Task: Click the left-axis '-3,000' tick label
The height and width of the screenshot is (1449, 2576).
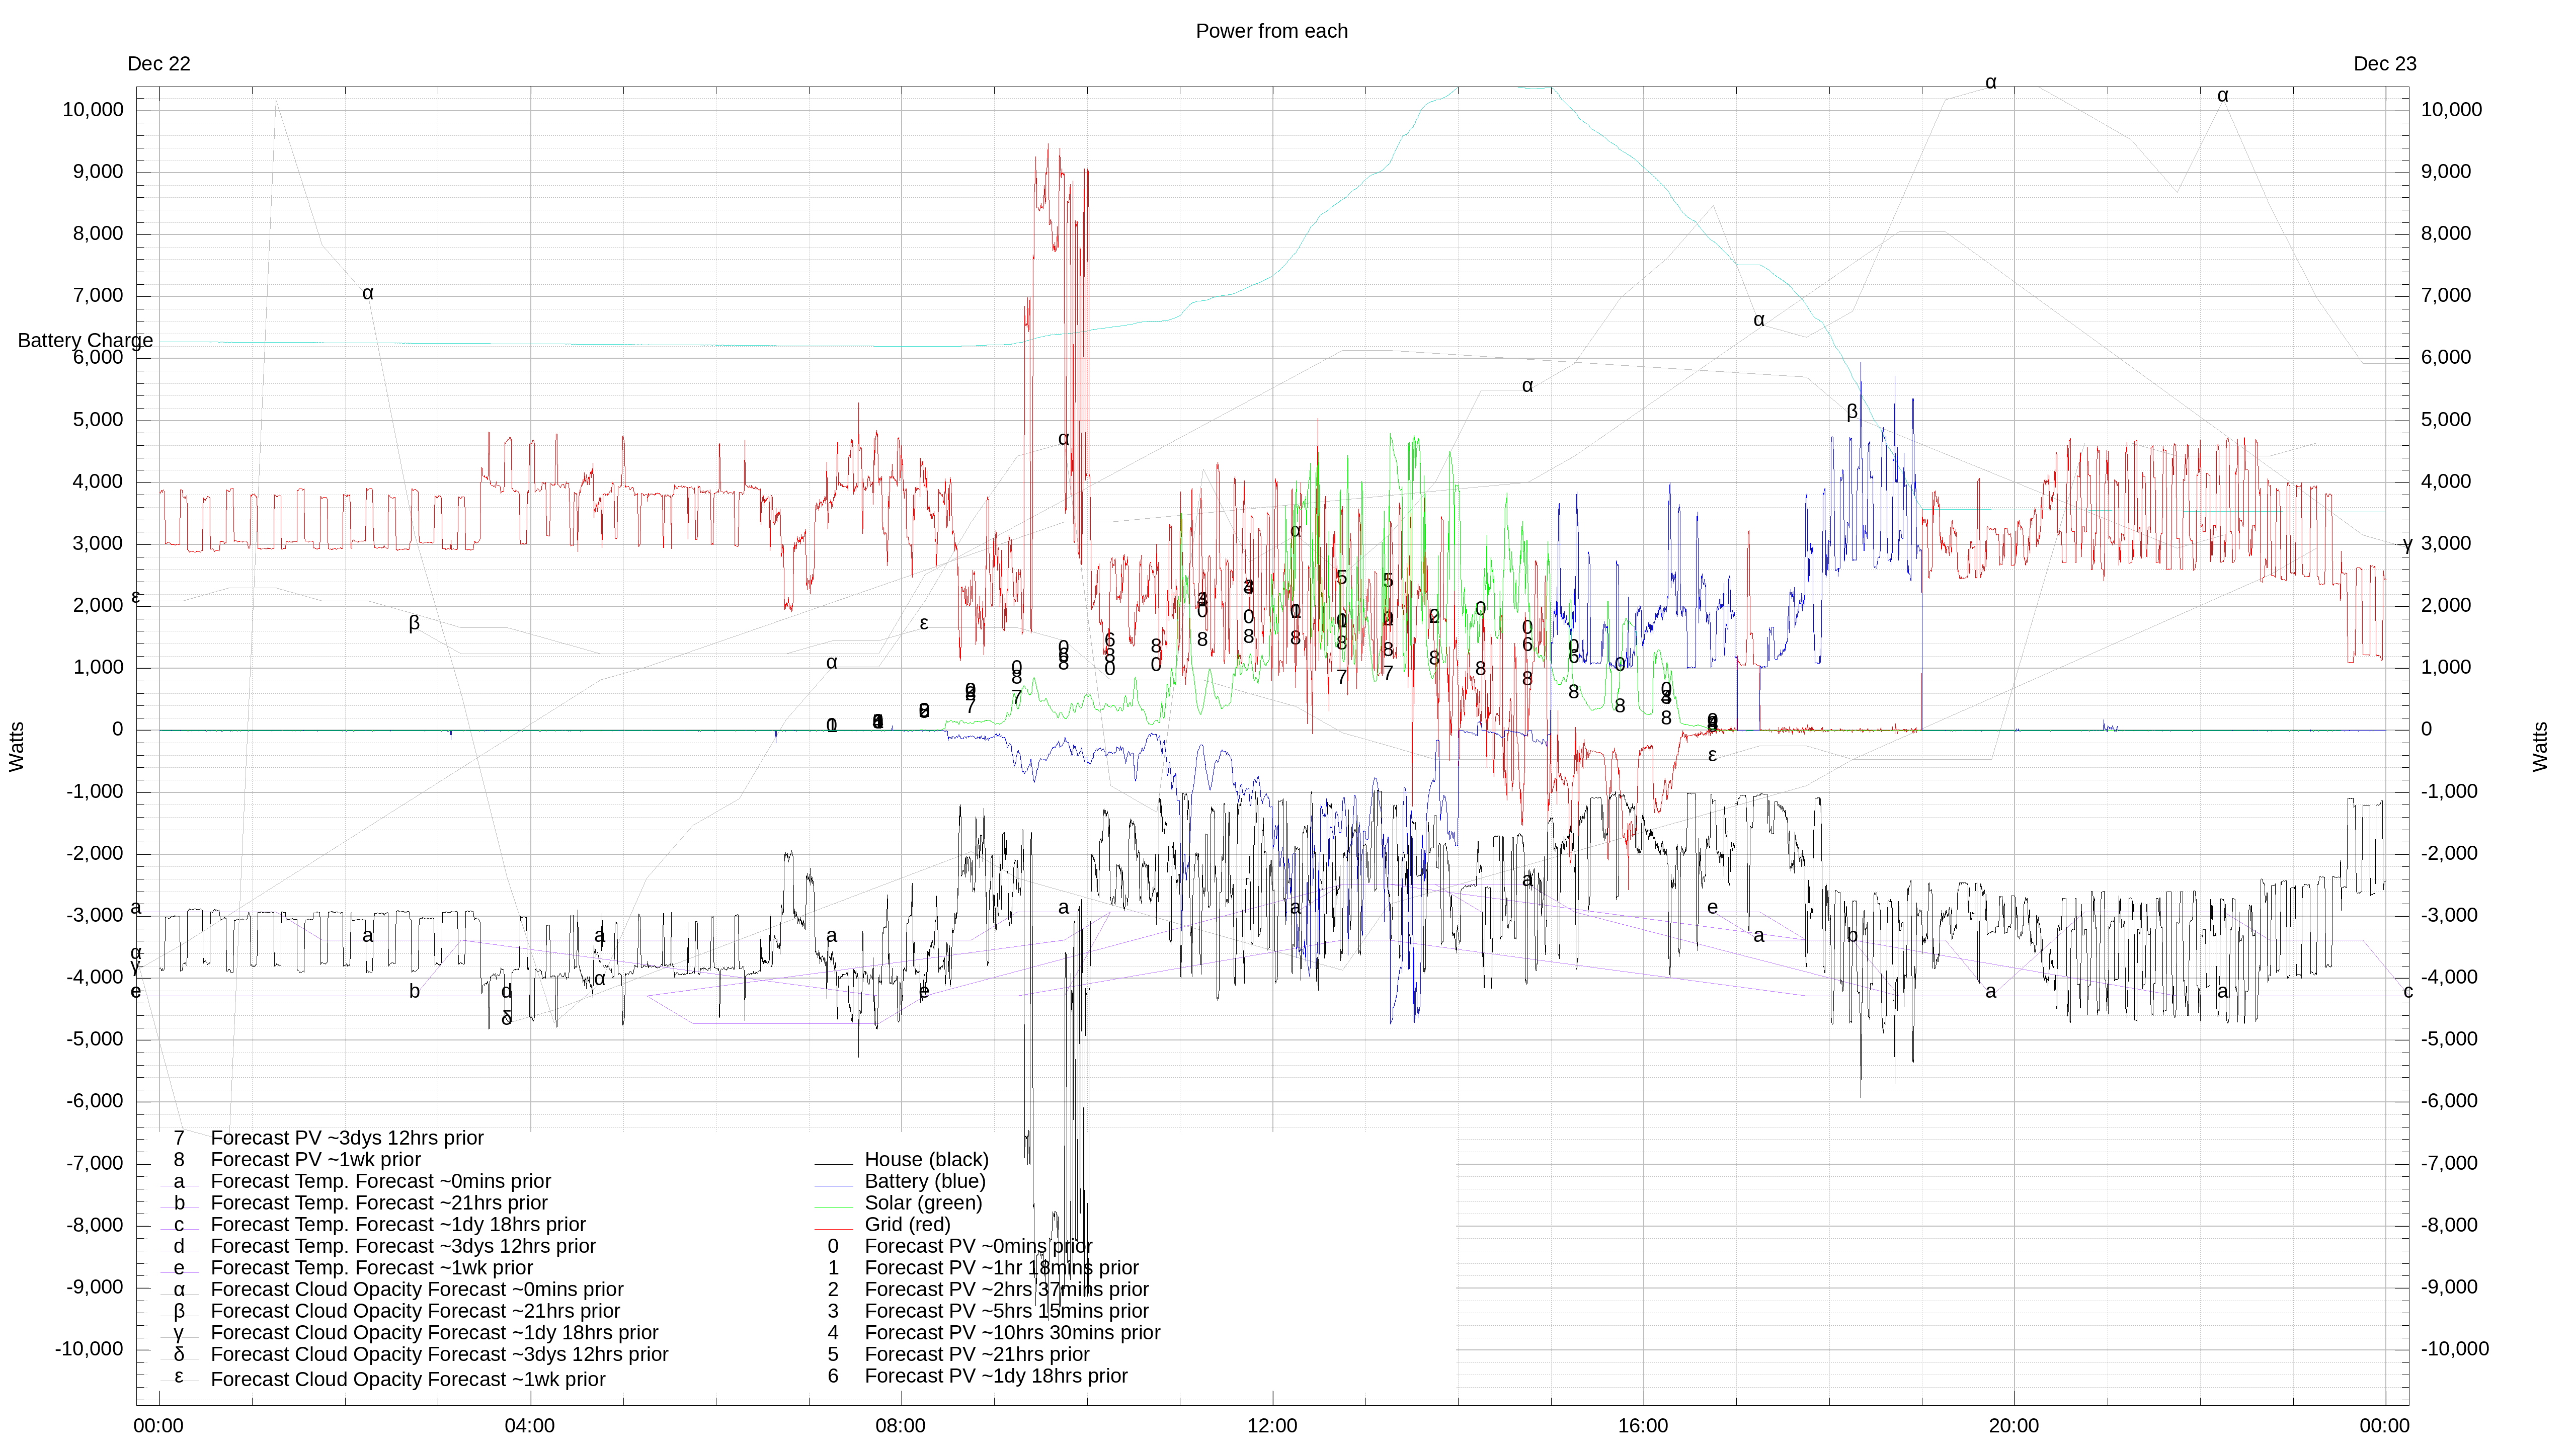Action: 95,916
